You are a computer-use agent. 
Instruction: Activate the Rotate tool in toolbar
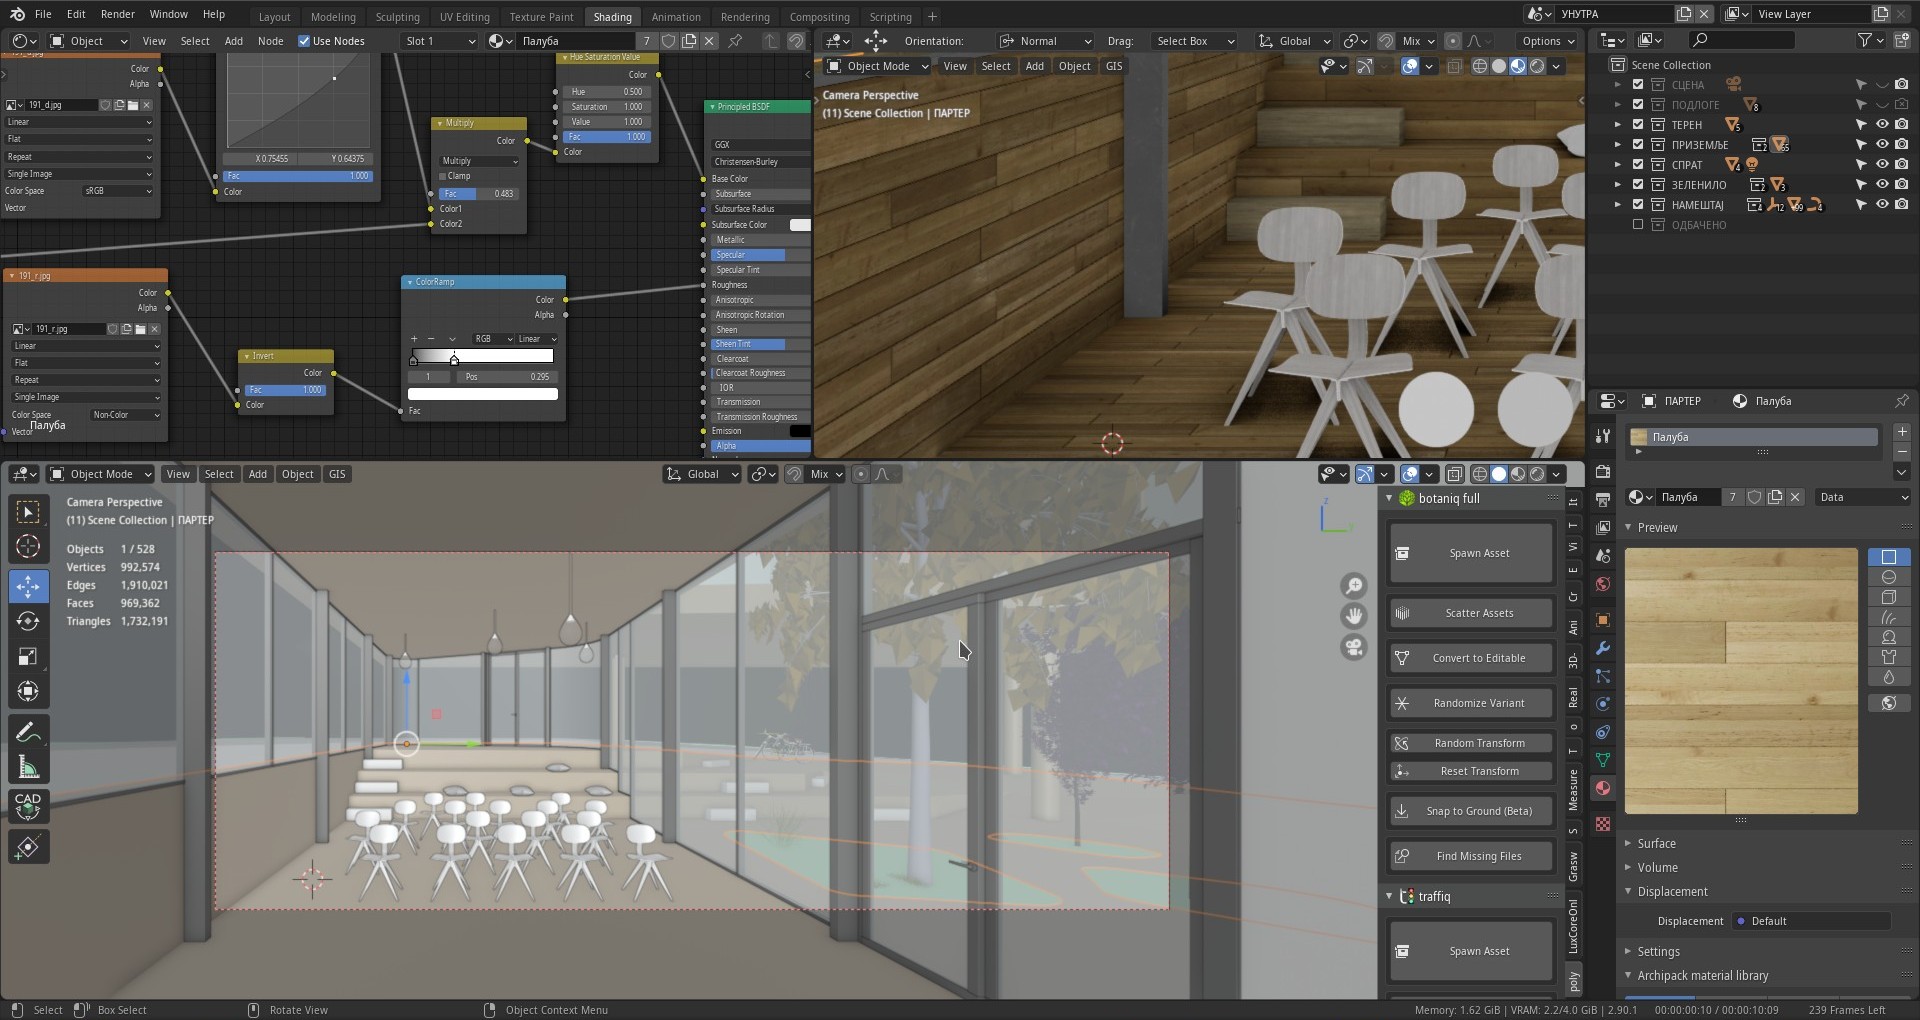tap(28, 621)
